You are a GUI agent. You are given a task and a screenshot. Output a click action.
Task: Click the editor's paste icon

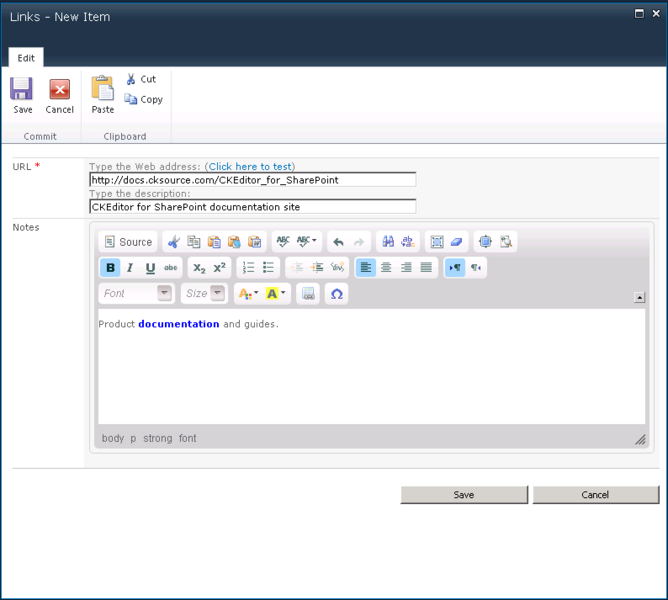click(214, 242)
